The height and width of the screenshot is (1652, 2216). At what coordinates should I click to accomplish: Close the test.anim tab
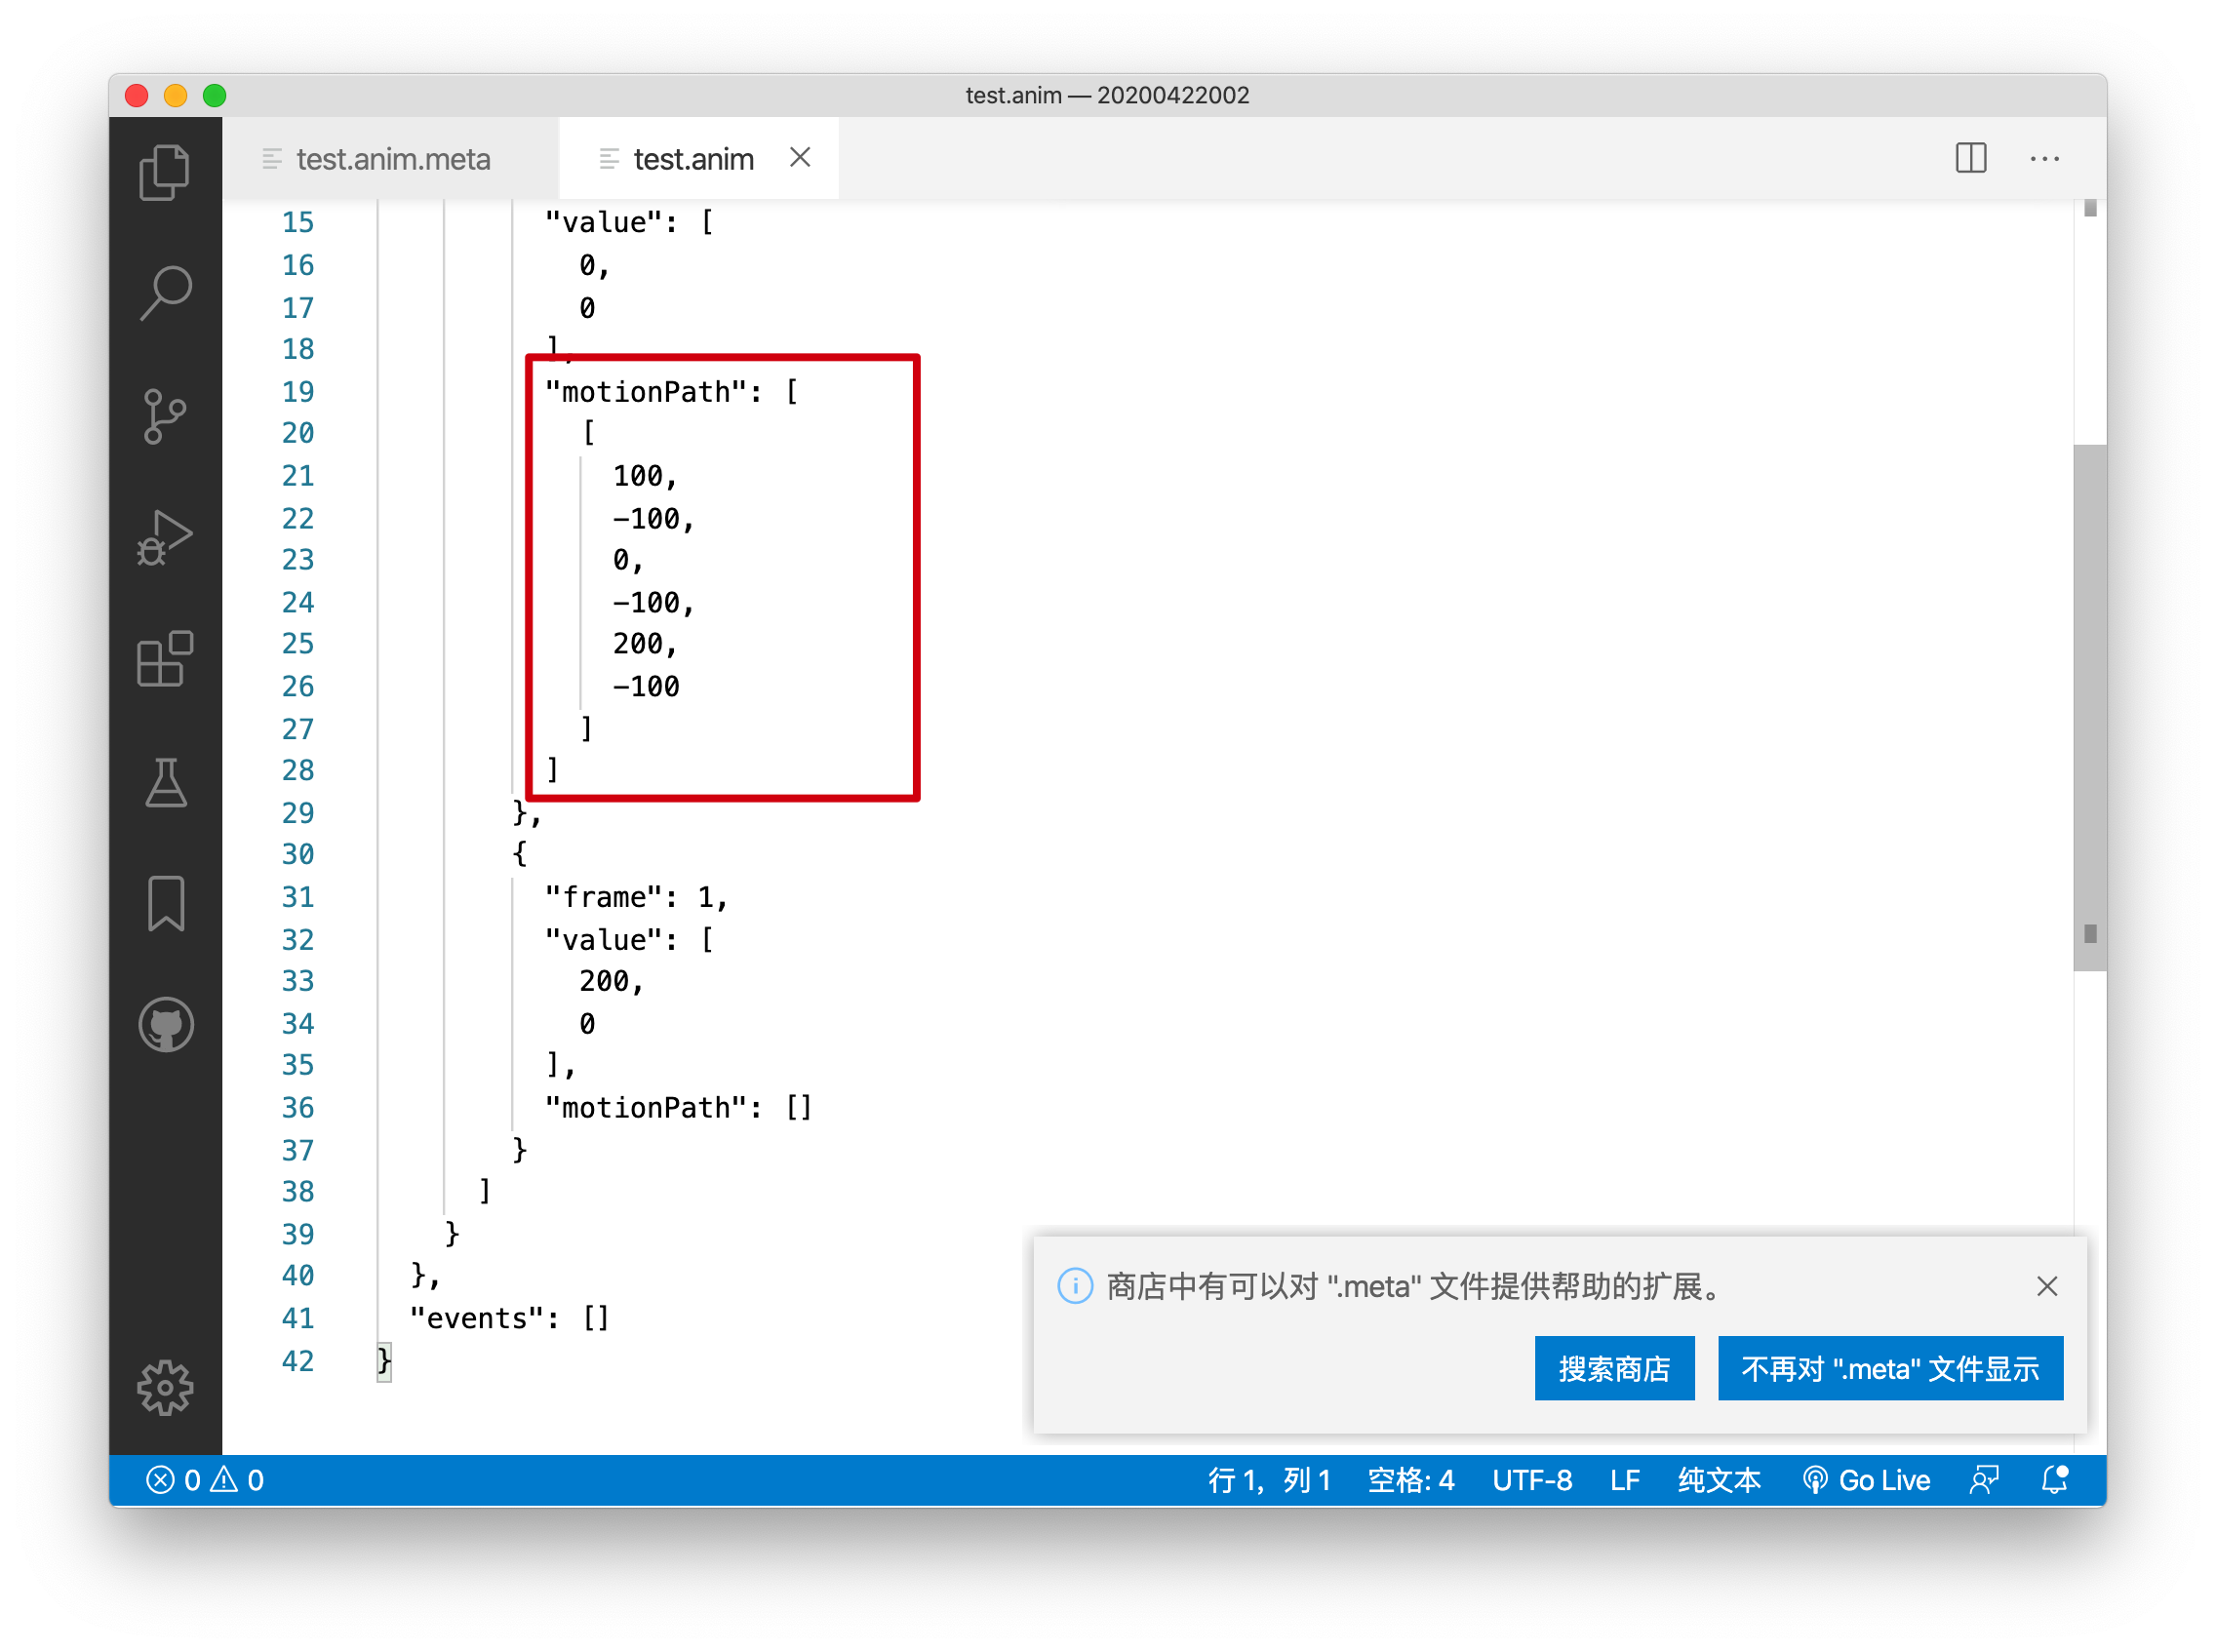799,157
